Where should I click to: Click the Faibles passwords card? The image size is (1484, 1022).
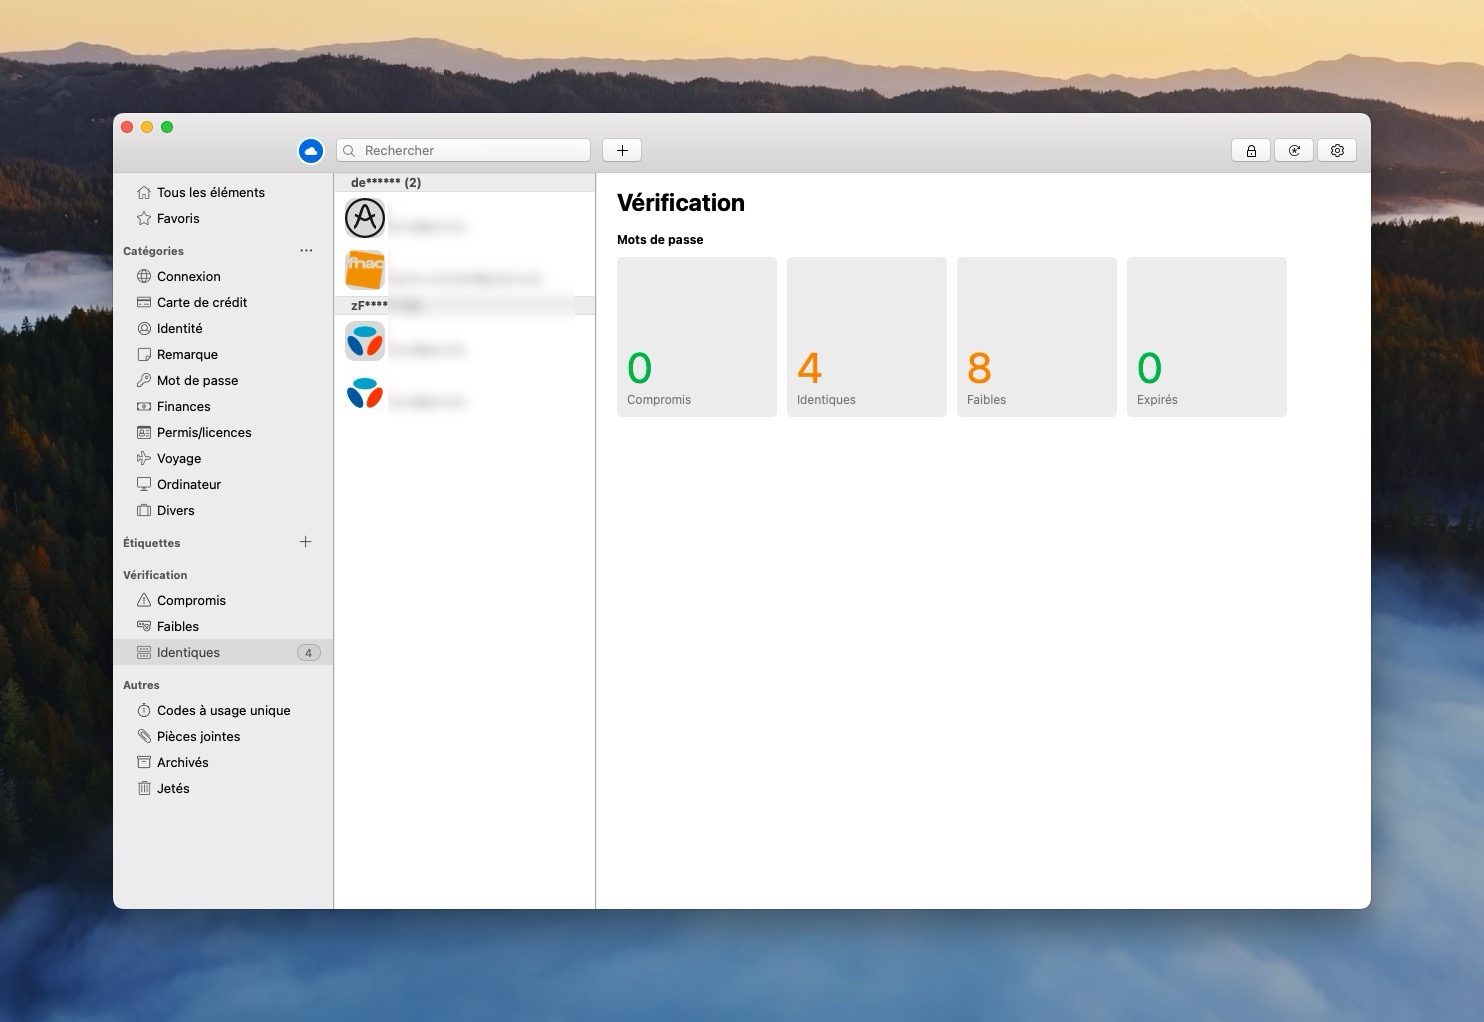pos(1036,337)
